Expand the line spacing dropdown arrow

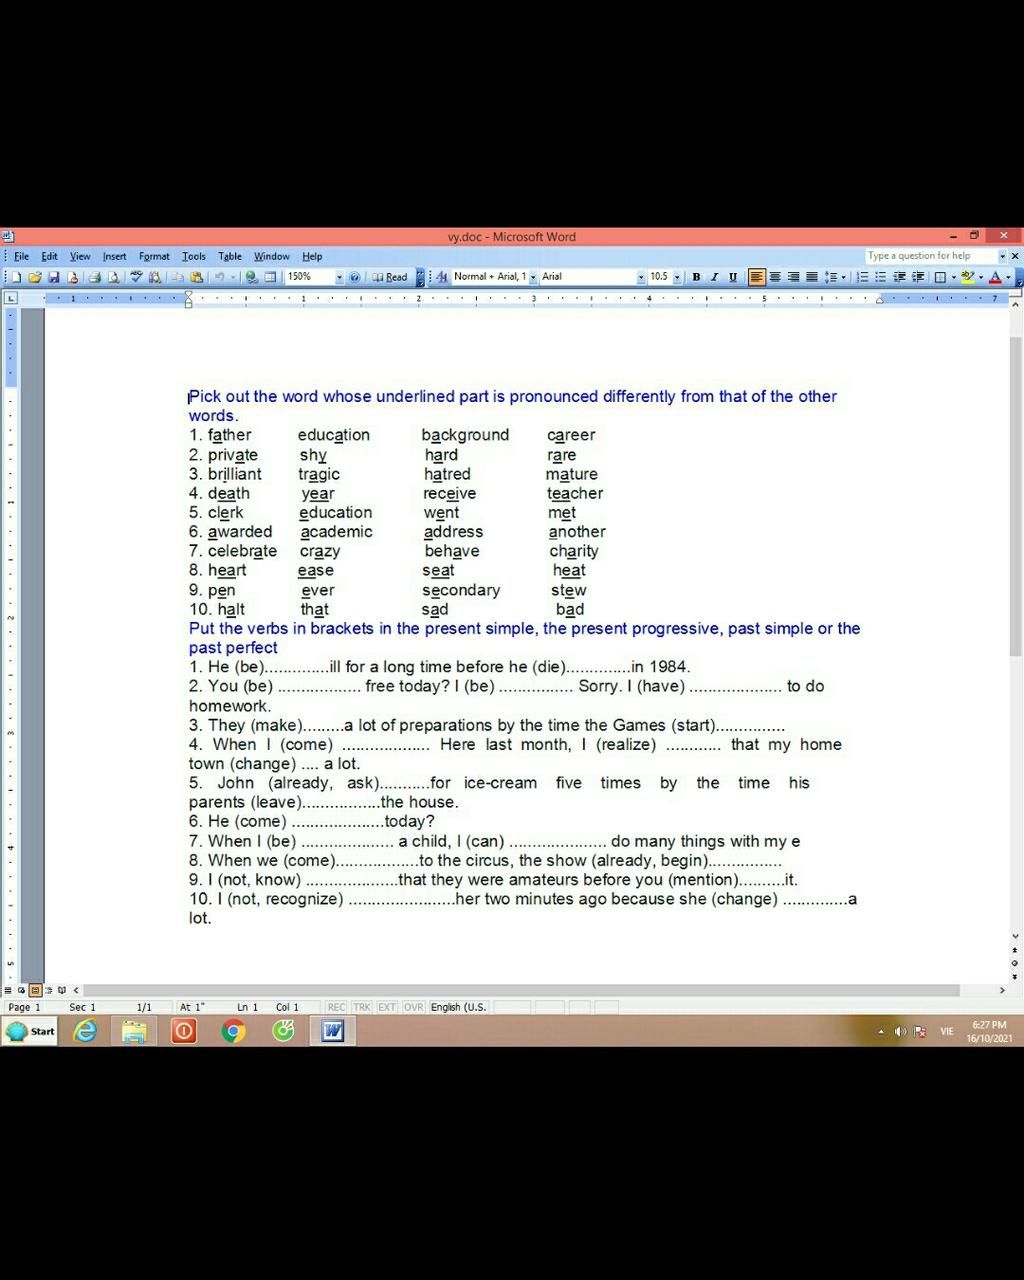pyautogui.click(x=844, y=277)
